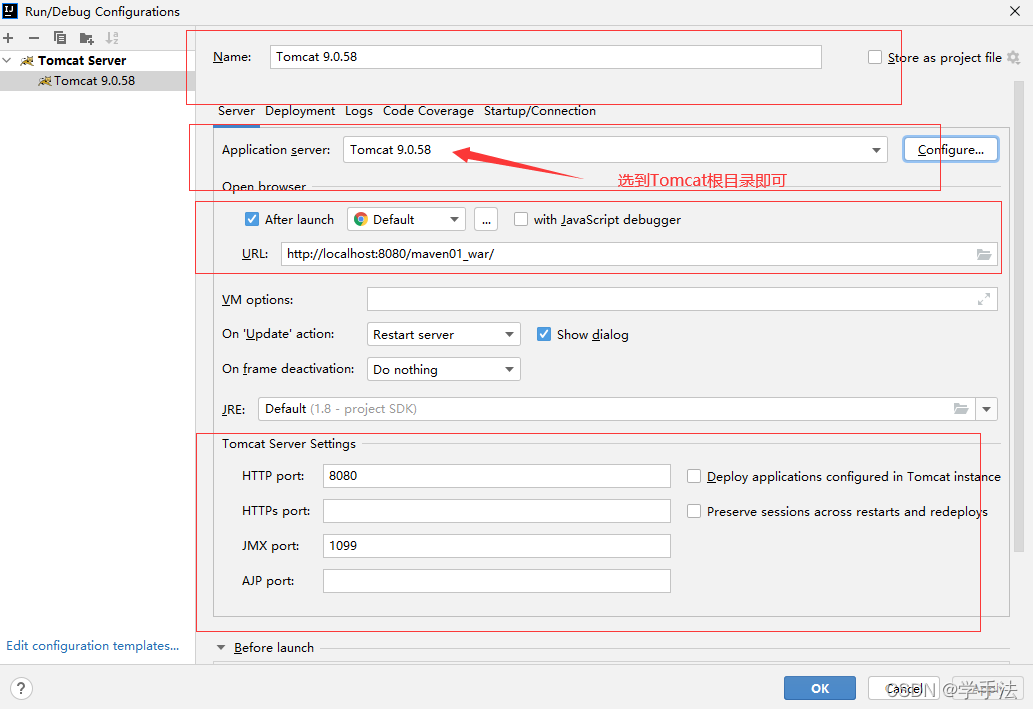Click the Configure... button
Screen dimensions: 1033x709
(951, 150)
